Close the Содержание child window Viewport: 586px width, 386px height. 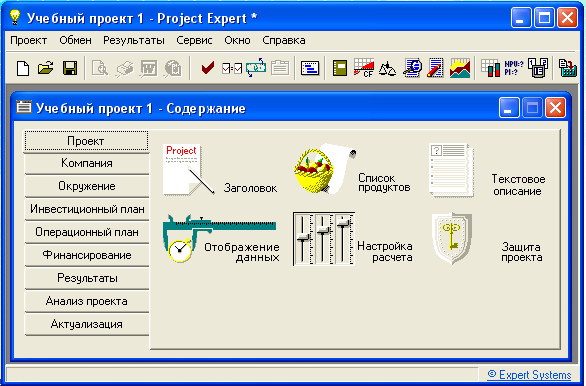tap(555, 108)
